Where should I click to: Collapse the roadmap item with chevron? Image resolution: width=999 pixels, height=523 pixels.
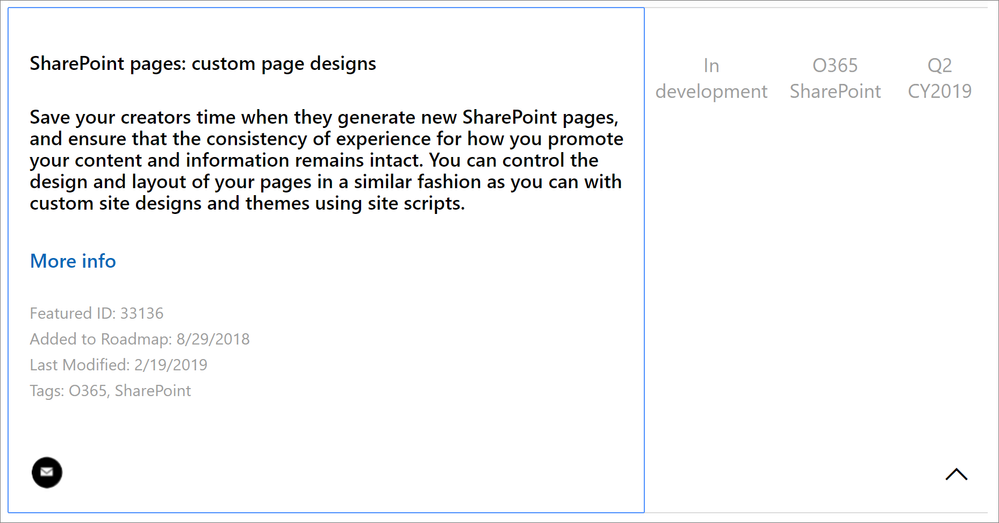click(956, 475)
